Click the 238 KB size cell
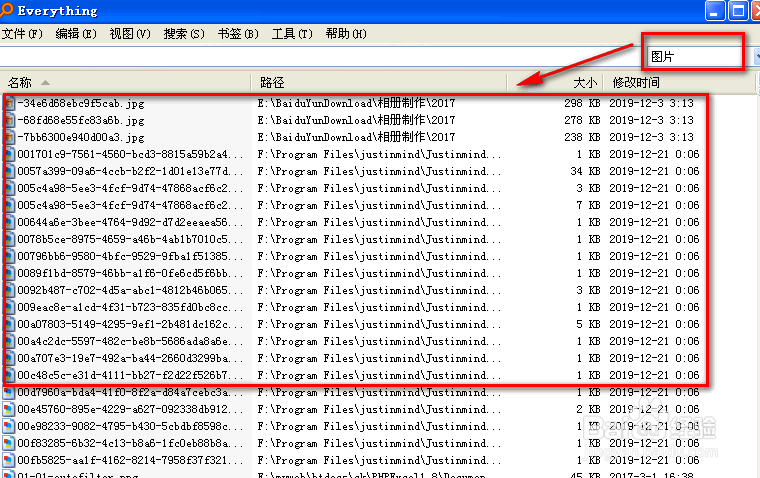 coord(582,137)
